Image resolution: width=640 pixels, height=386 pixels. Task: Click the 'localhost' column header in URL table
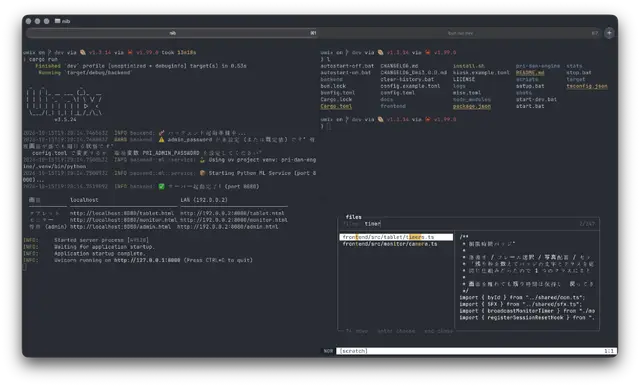tap(84, 200)
